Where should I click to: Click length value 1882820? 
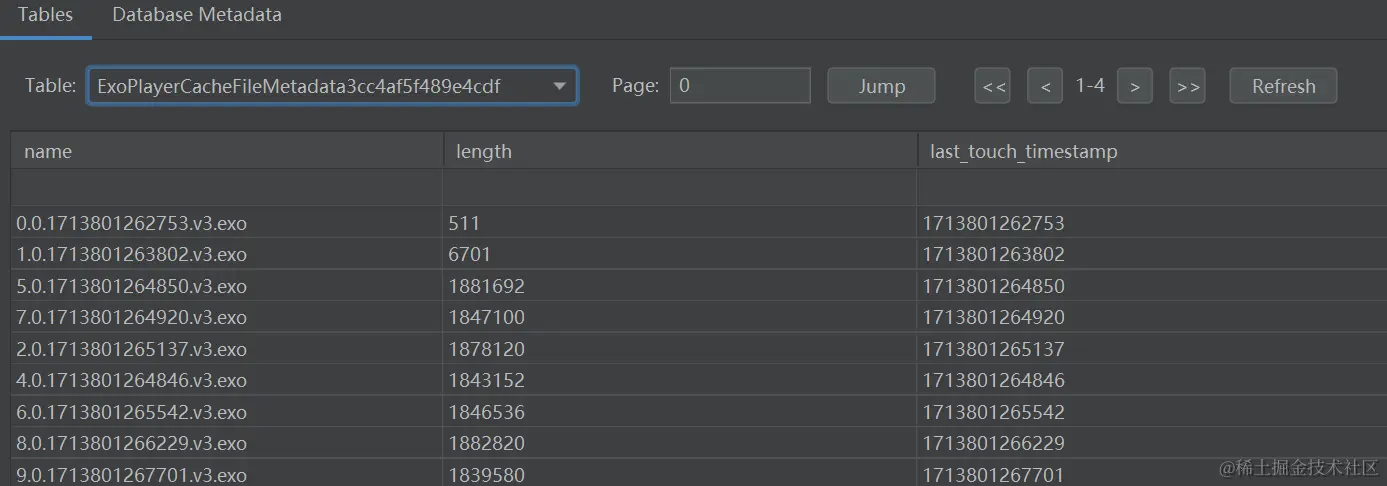tap(680, 443)
